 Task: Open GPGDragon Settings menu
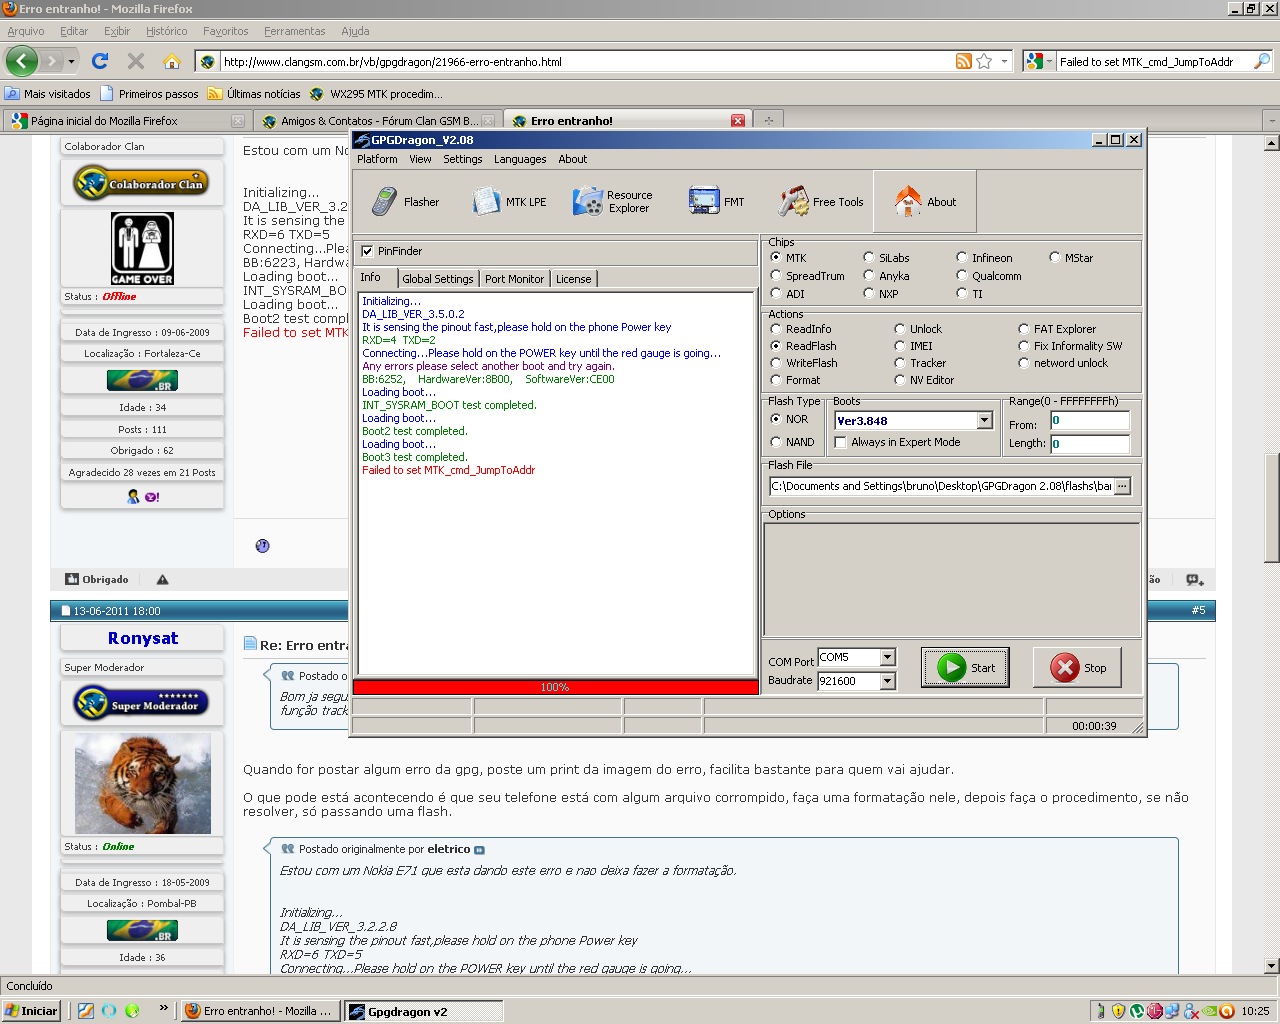463,159
